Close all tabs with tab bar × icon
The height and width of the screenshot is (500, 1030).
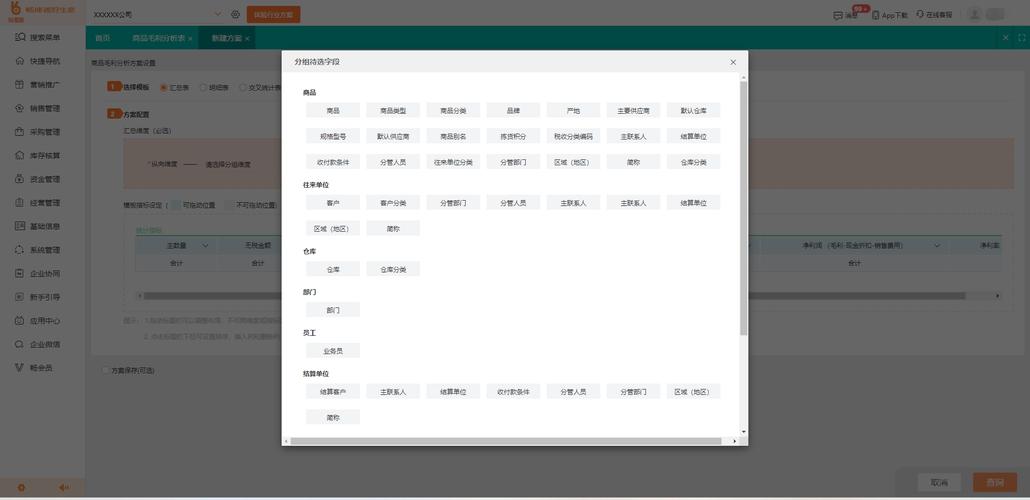1006,38
